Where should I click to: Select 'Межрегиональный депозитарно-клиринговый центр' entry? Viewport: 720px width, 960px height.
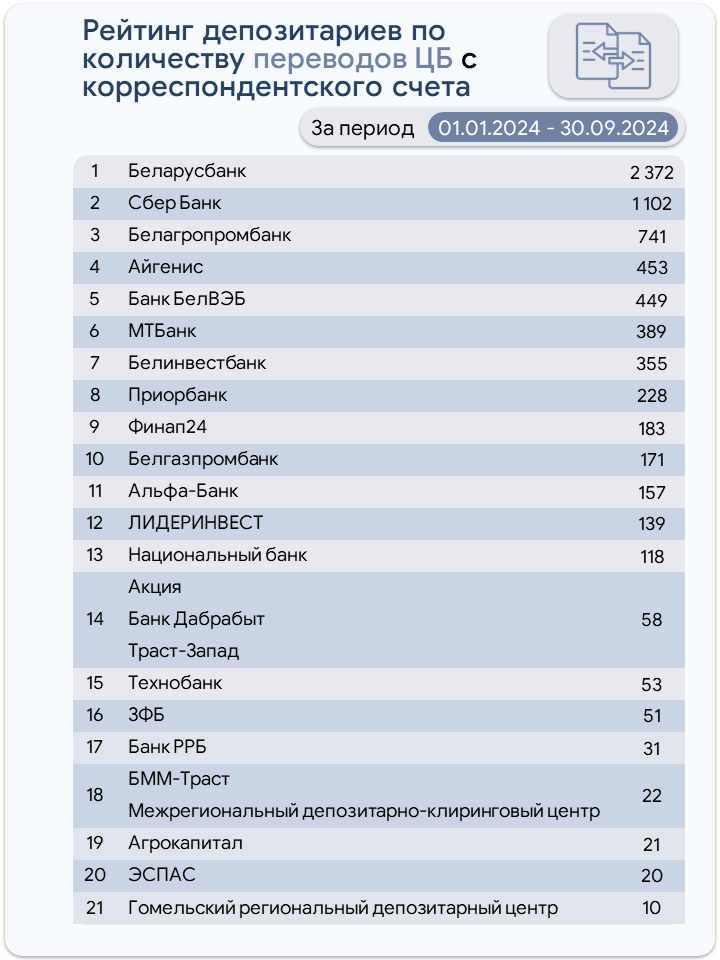[364, 811]
